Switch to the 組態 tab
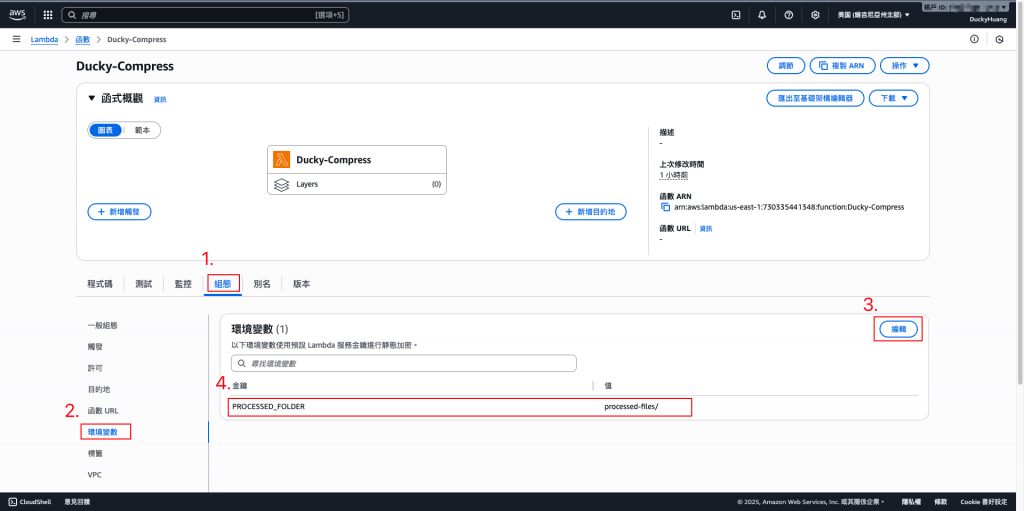 pyautogui.click(x=223, y=284)
